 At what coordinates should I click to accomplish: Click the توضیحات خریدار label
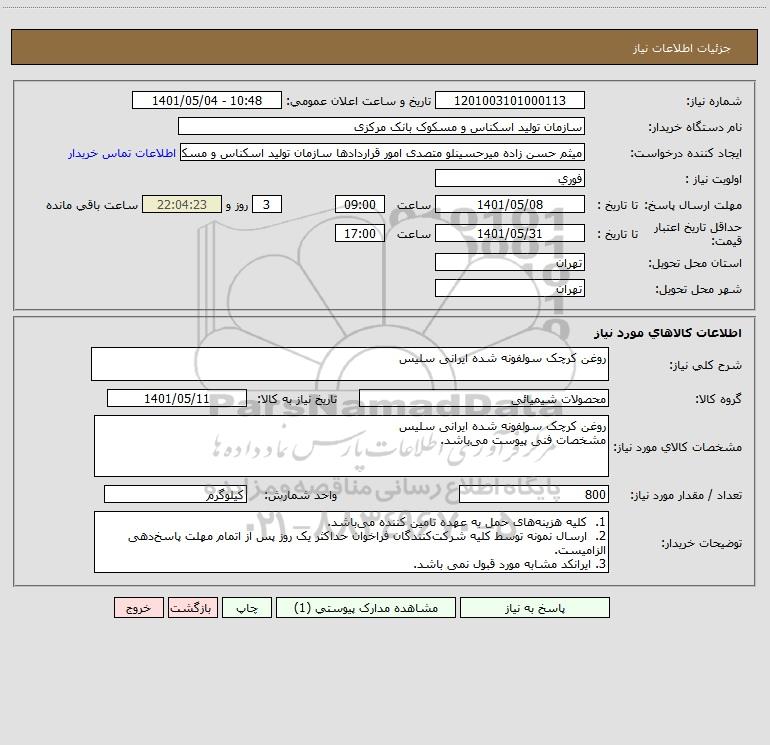click(702, 544)
